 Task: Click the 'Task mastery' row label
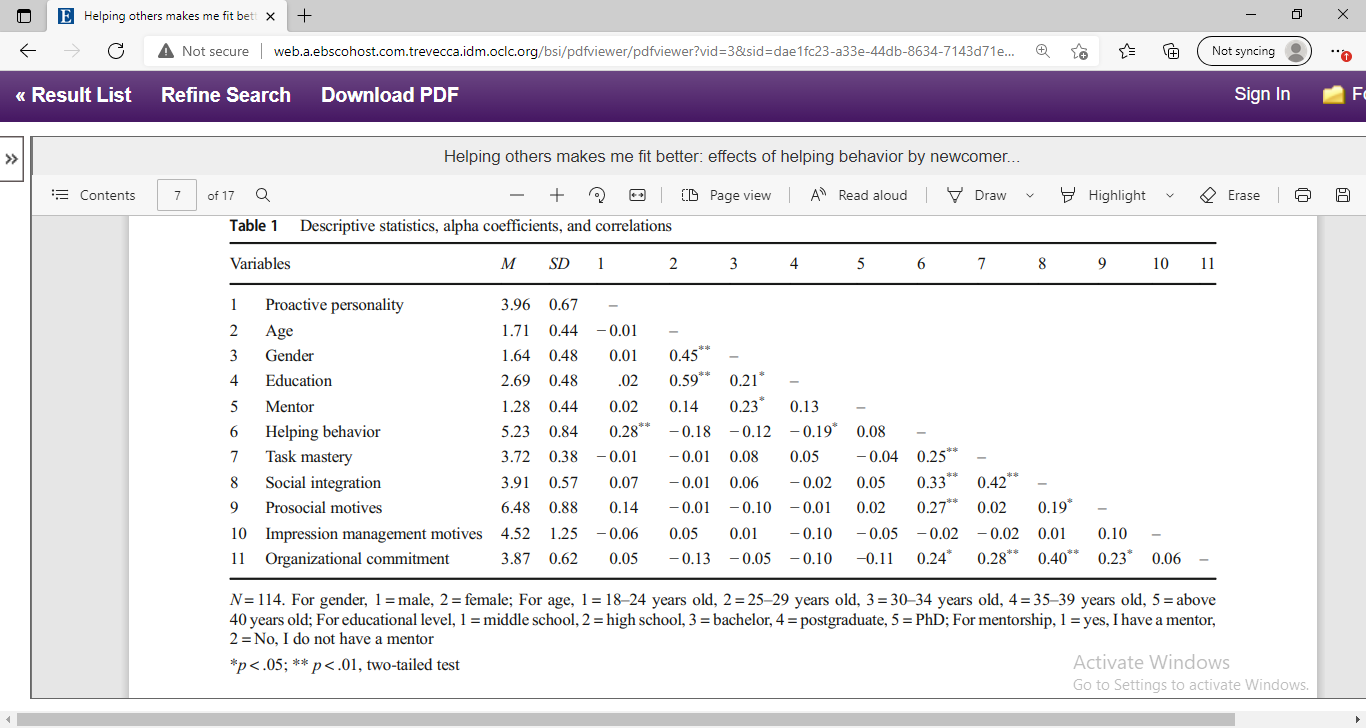point(308,457)
